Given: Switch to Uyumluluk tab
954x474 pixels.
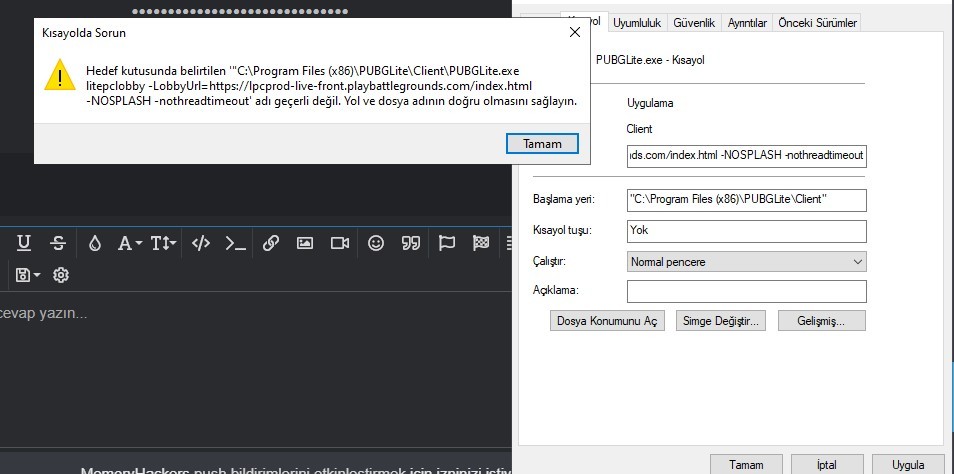Looking at the screenshot, I should click(x=637, y=23).
